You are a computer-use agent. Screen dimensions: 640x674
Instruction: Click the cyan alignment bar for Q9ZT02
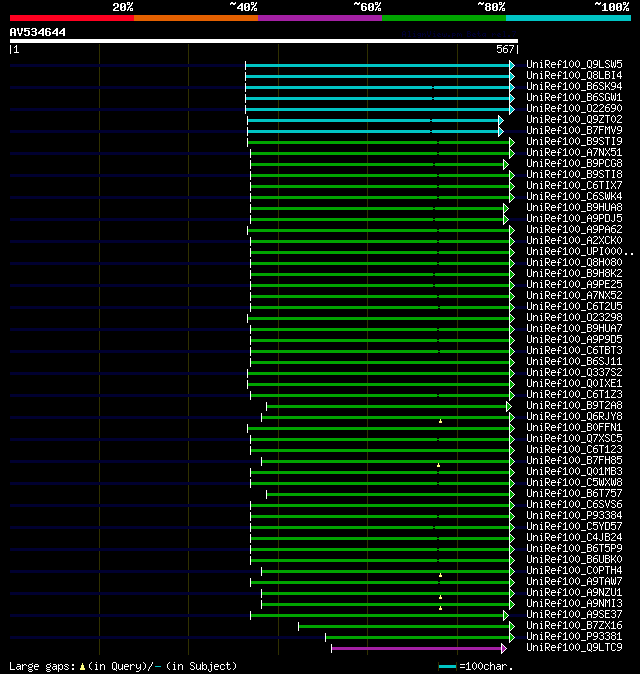373,120
